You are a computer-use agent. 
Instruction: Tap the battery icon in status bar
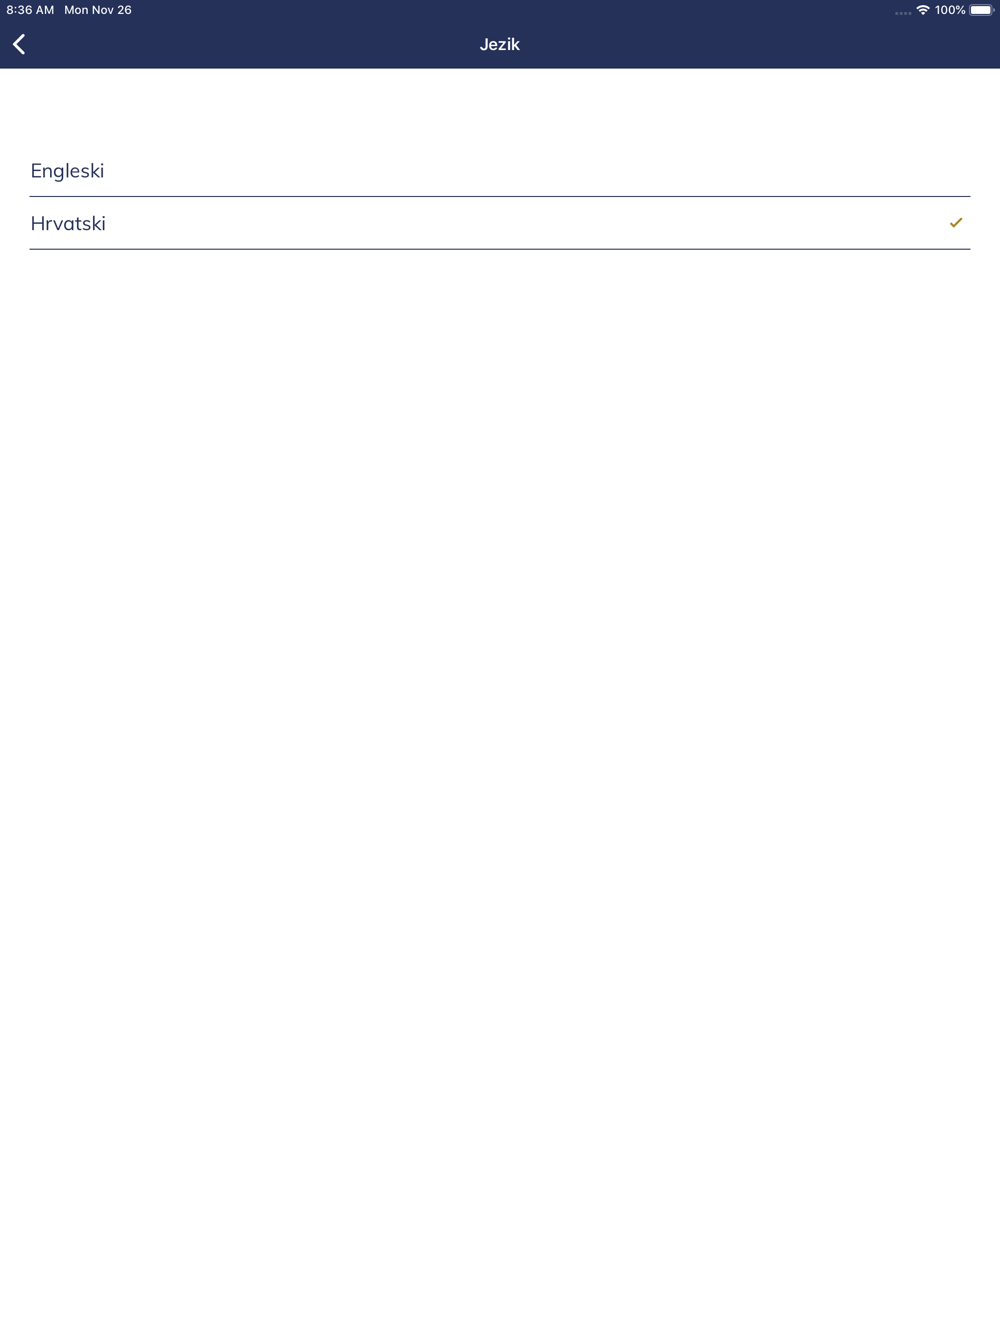pos(982,10)
